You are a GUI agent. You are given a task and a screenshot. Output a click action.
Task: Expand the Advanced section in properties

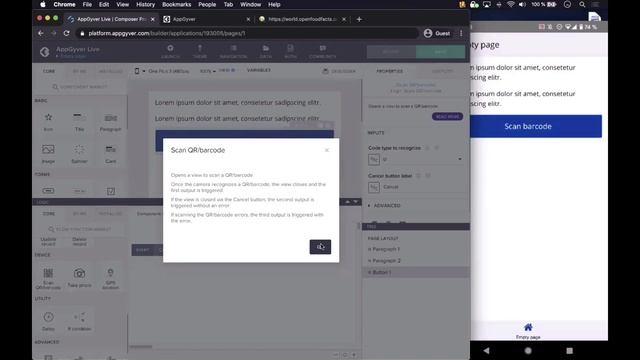coord(384,206)
